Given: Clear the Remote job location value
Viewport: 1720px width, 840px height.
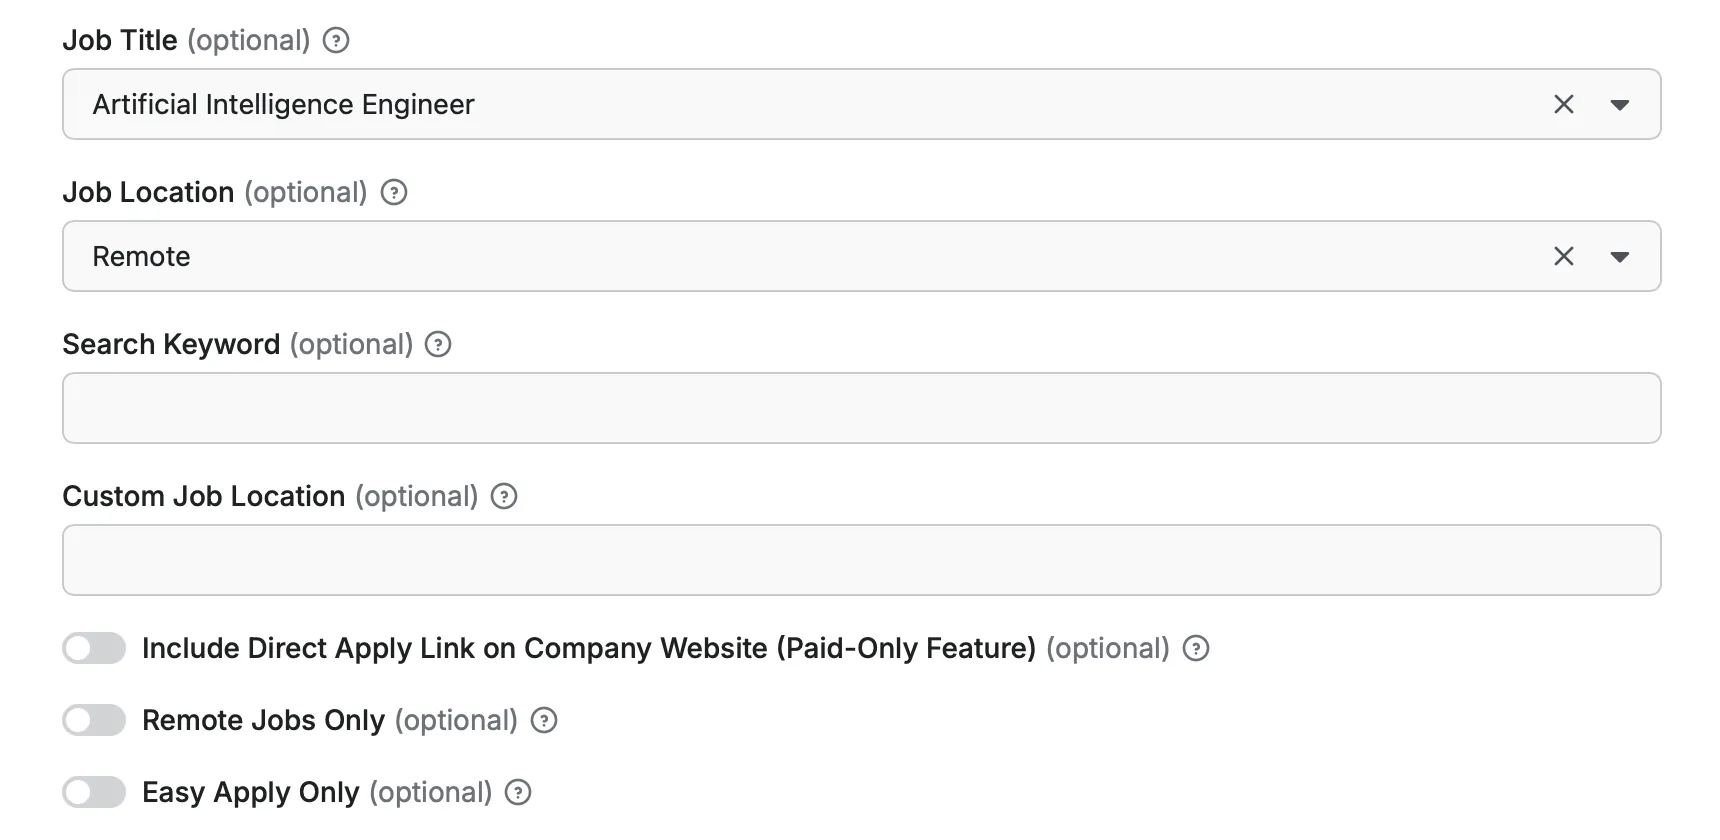Looking at the screenshot, I should 1564,257.
